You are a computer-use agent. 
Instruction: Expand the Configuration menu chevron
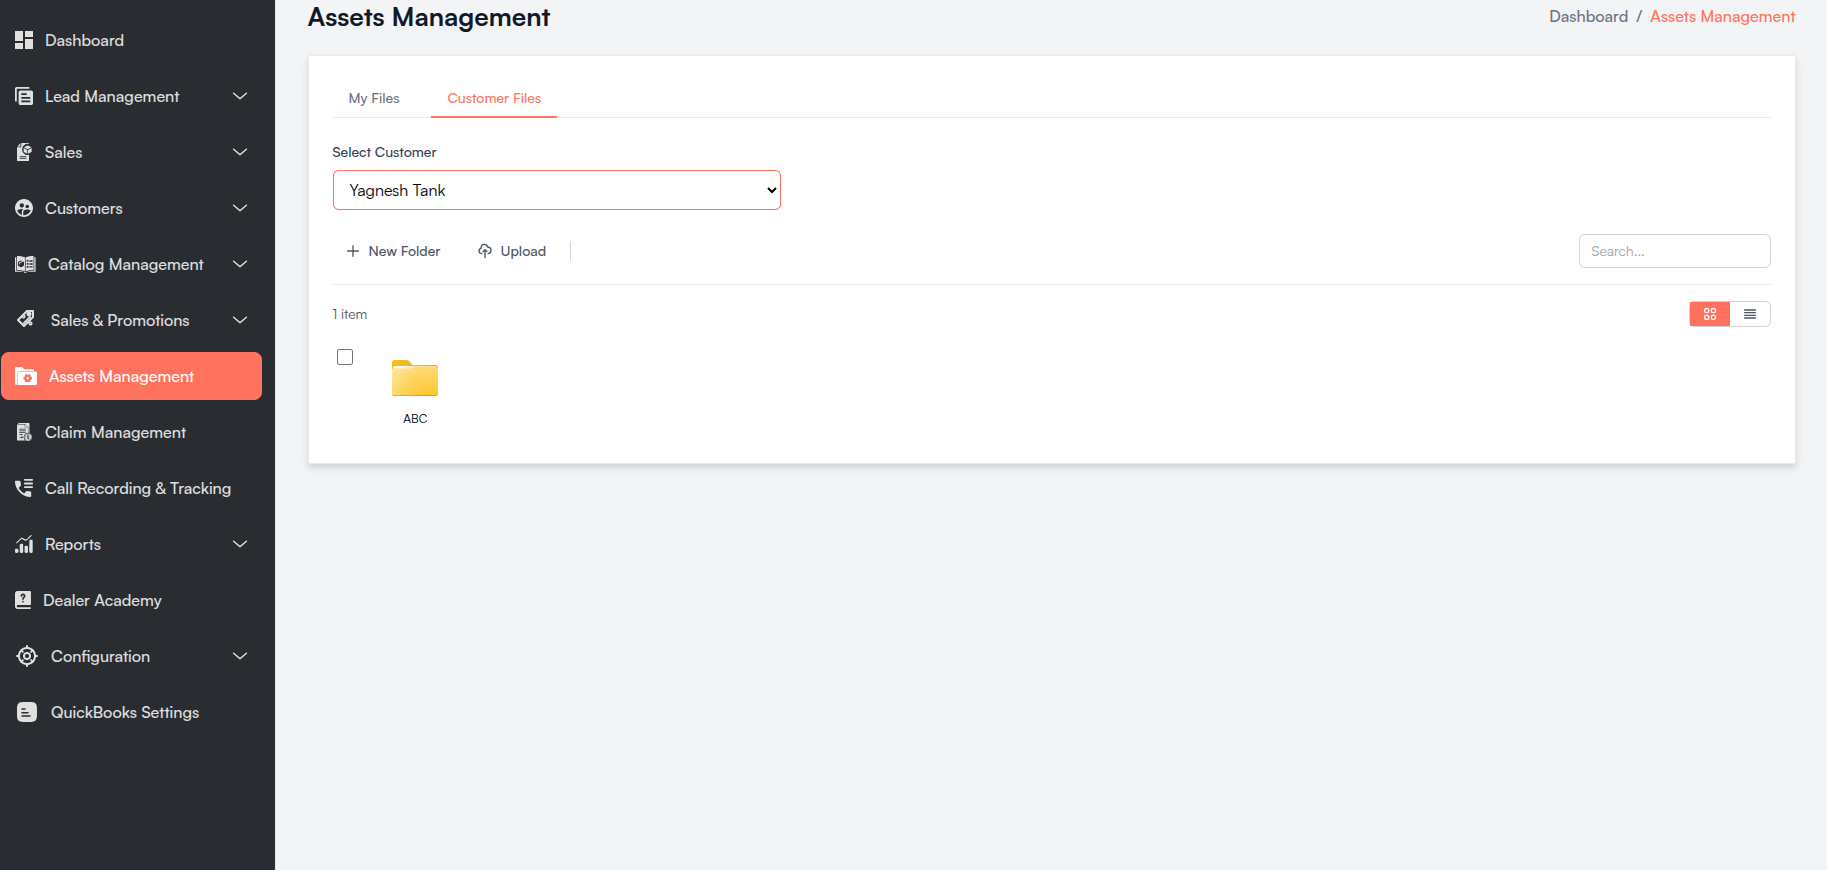click(x=240, y=656)
